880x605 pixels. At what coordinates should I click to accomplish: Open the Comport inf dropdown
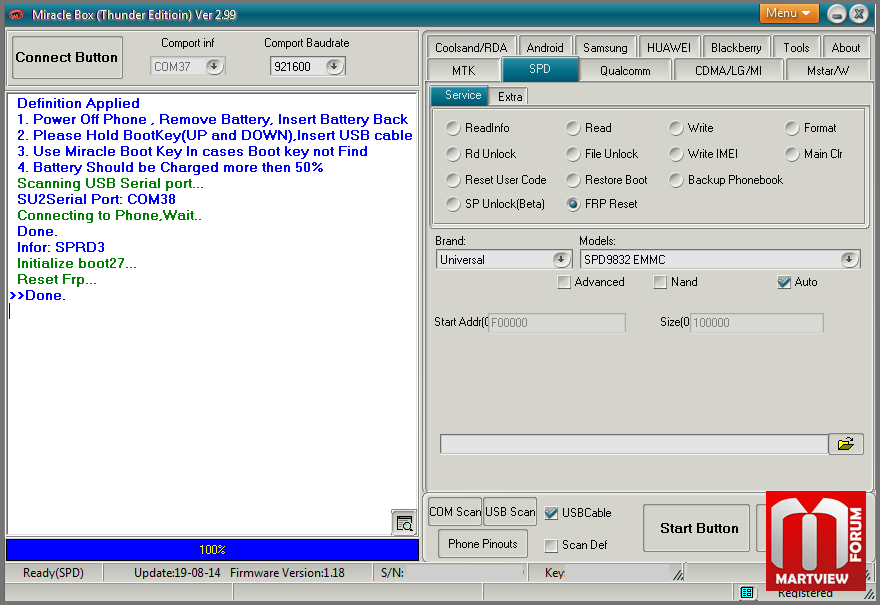tap(213, 66)
